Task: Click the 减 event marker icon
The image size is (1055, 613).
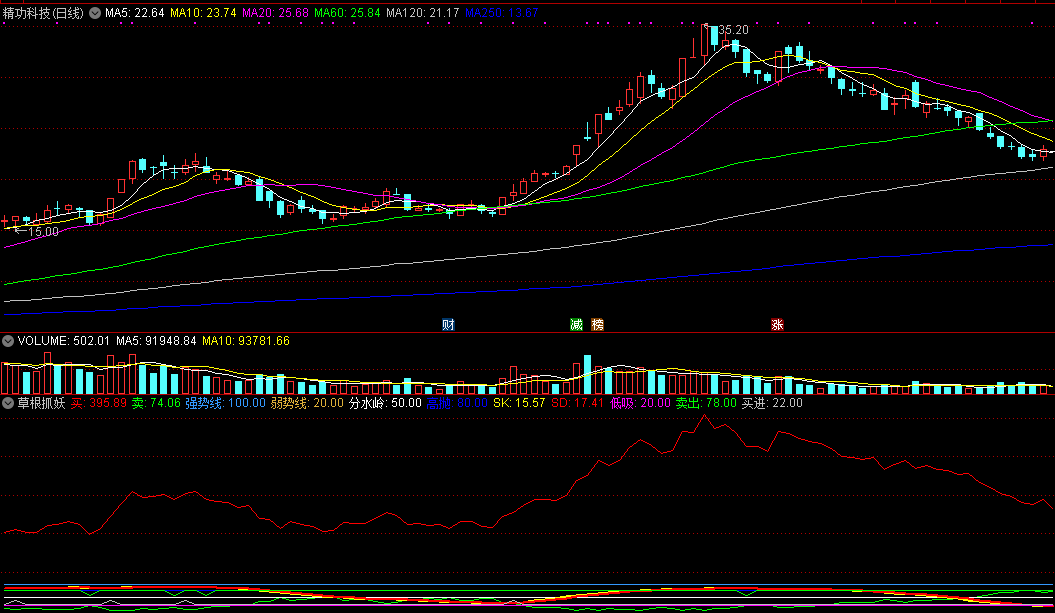Action: coord(577,324)
